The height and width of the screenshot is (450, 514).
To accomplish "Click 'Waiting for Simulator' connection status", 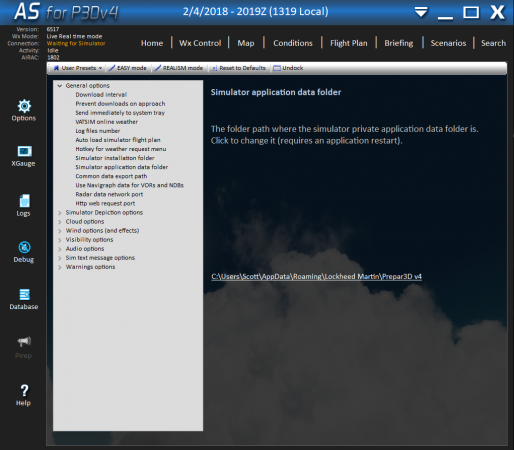I will [76, 43].
